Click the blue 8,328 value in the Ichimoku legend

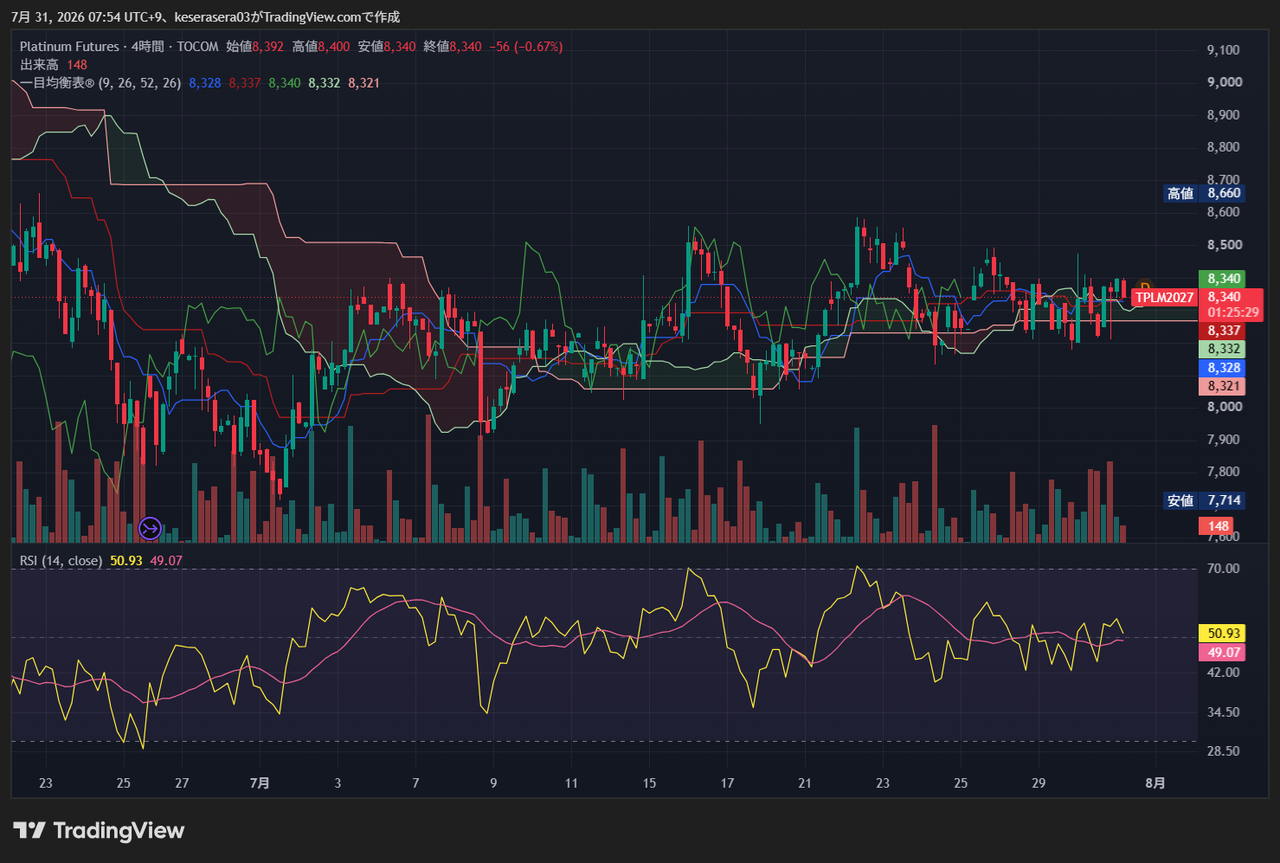(x=205, y=83)
